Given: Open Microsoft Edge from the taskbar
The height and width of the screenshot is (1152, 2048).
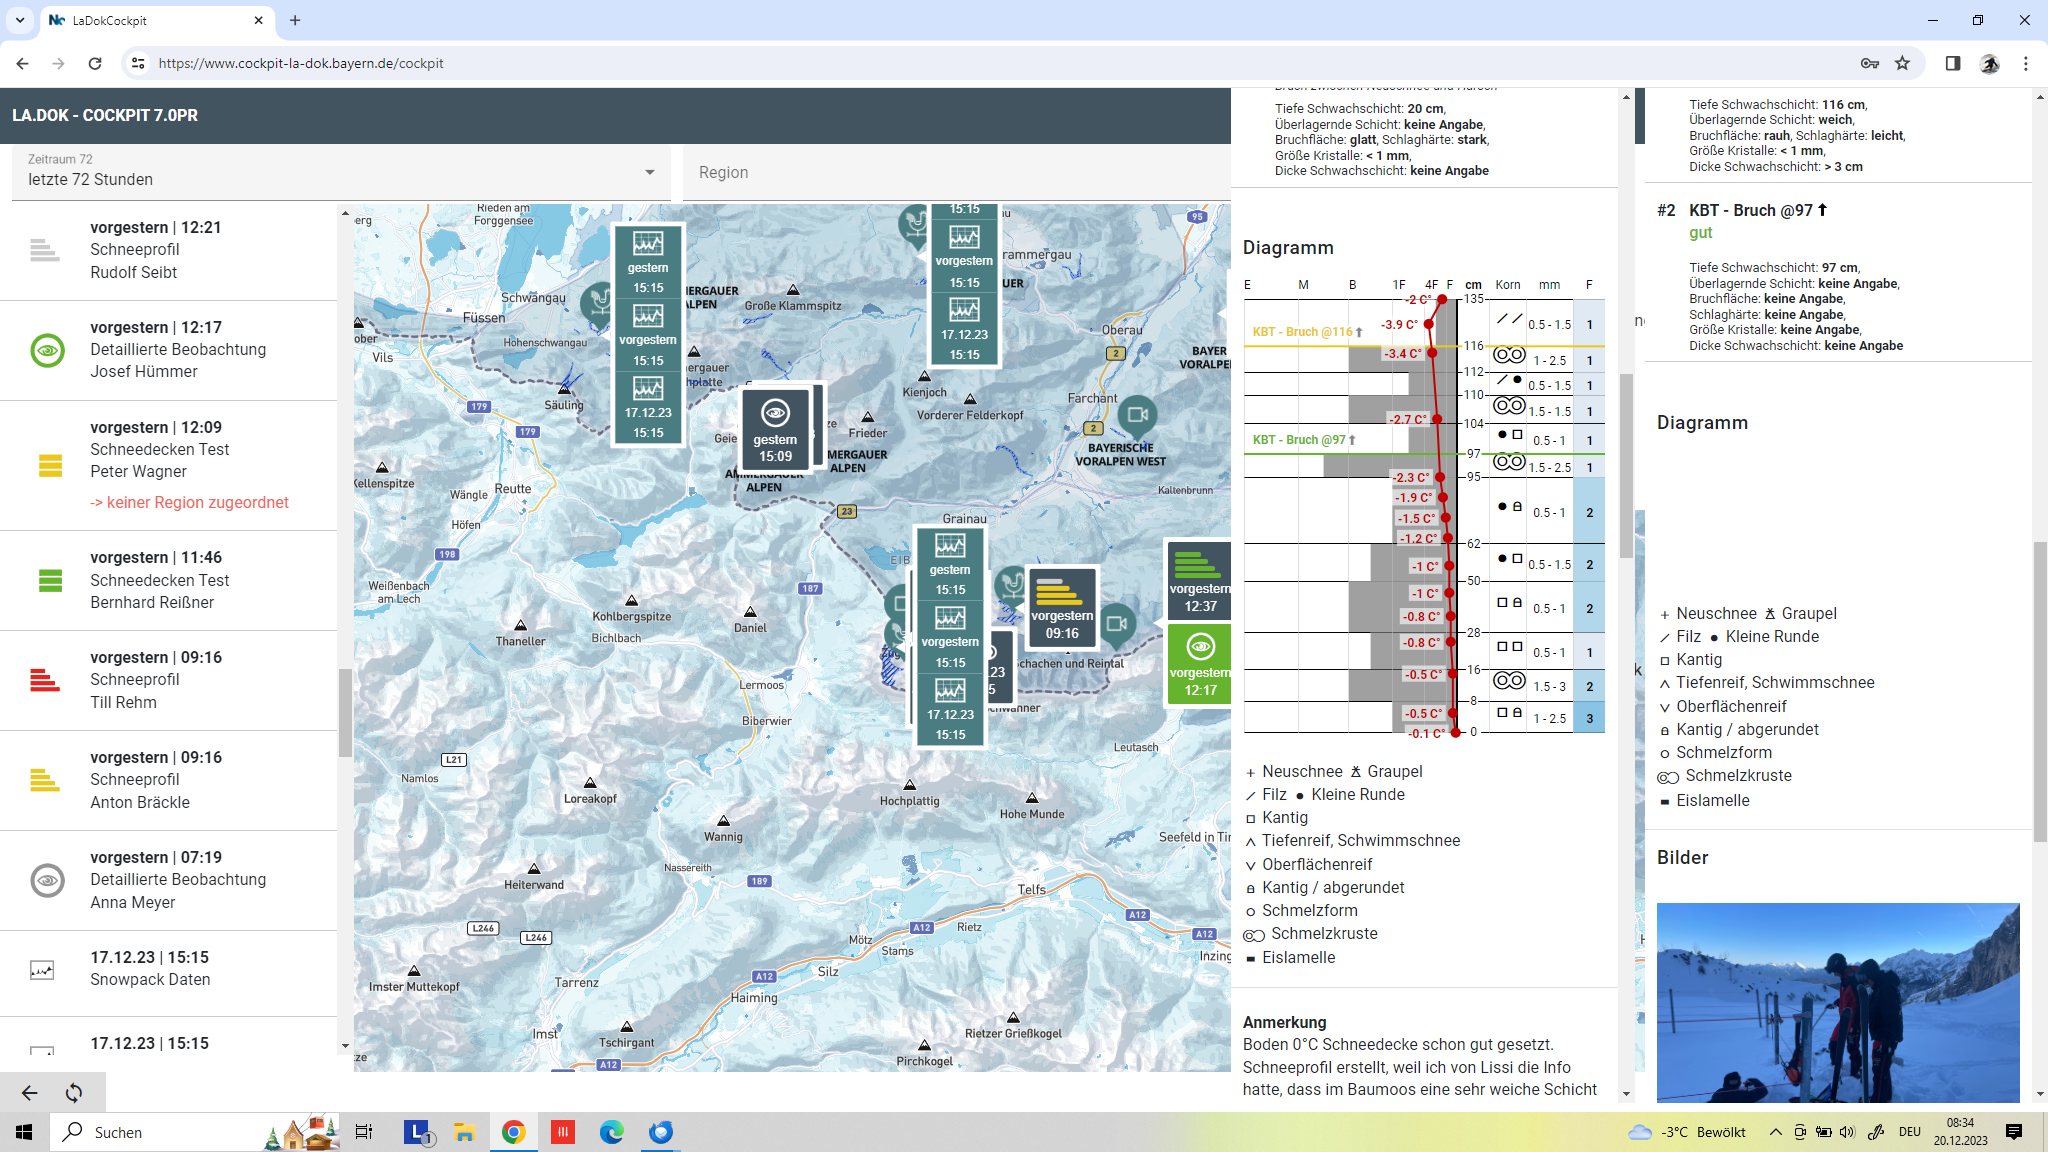Looking at the screenshot, I should click(x=611, y=1132).
